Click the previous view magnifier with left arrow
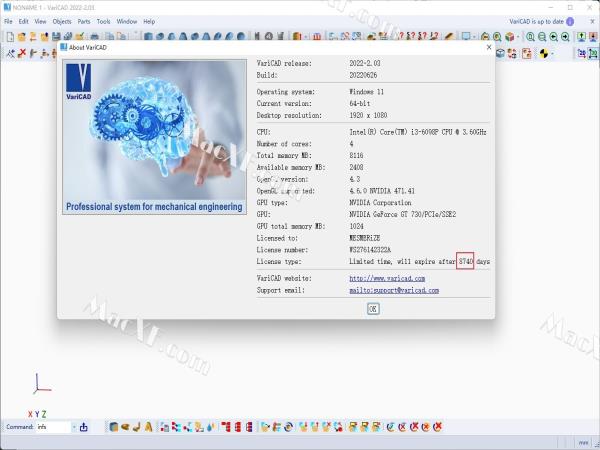The width and height of the screenshot is (600, 450). coord(553,37)
